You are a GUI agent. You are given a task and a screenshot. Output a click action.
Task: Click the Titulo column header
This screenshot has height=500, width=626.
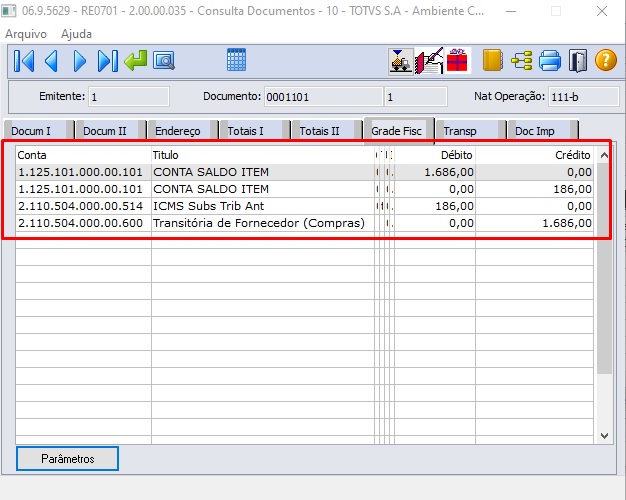click(x=263, y=155)
